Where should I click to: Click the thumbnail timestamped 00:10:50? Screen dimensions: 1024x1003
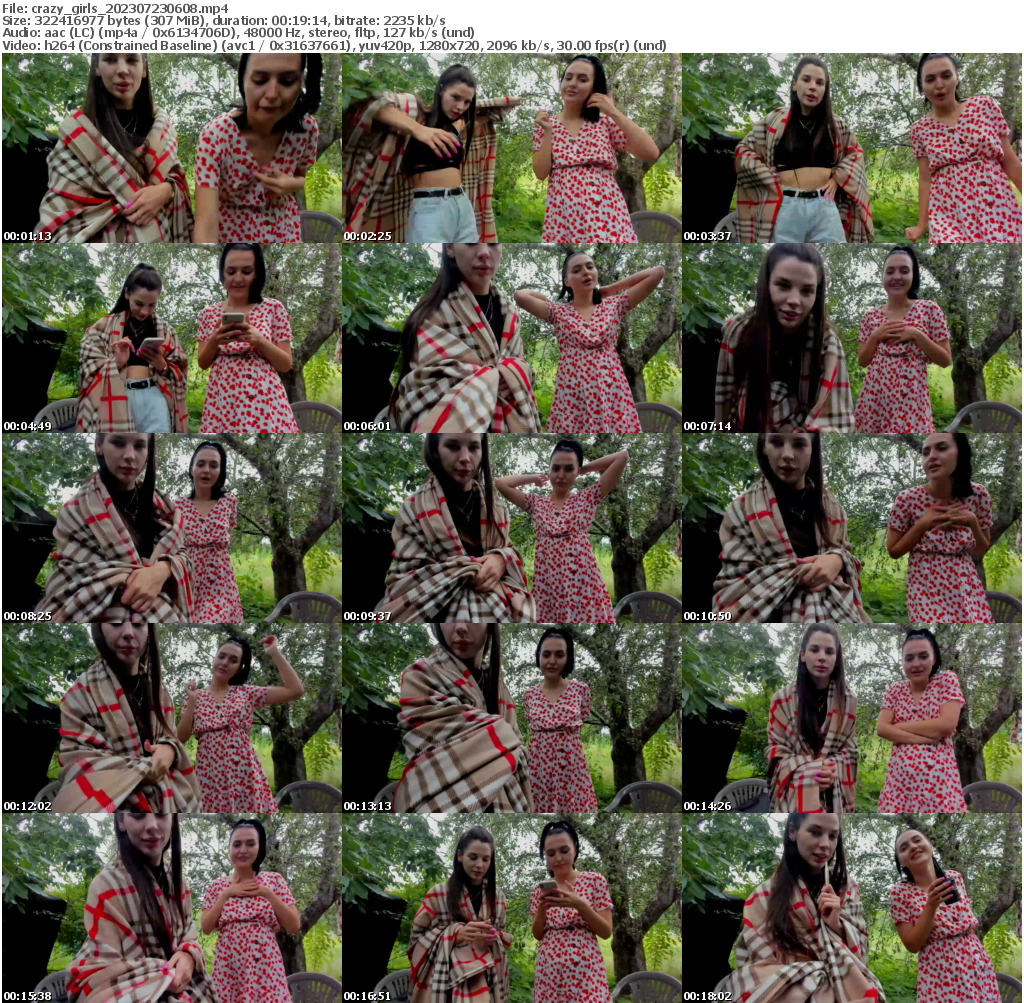coord(852,528)
